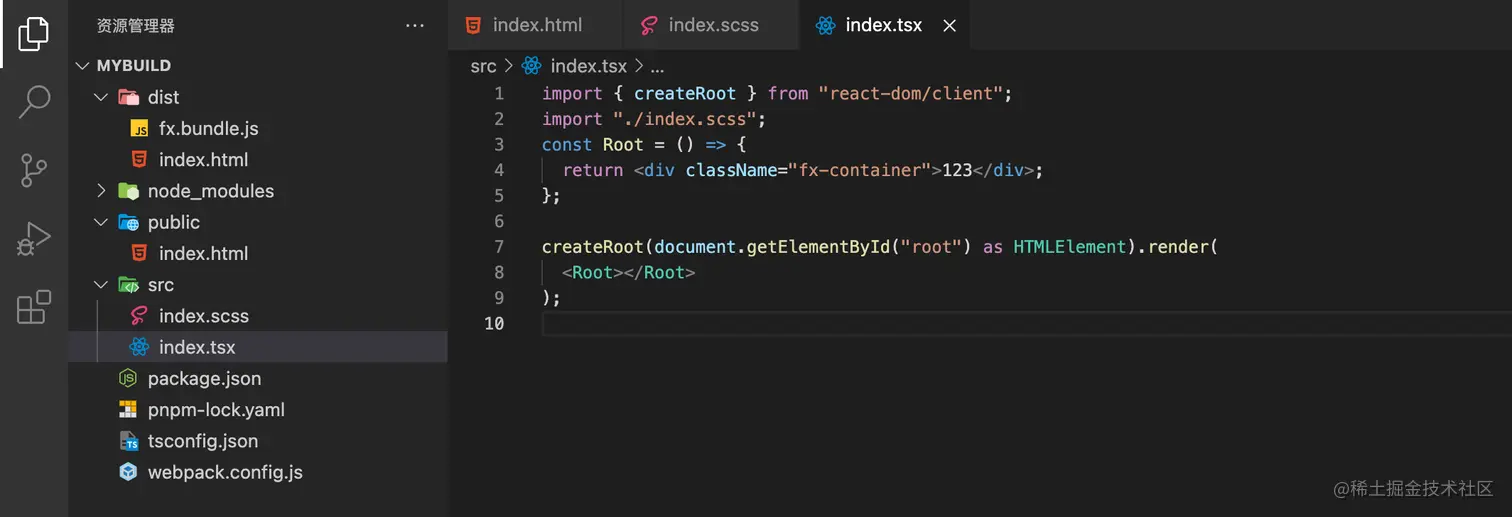Click "fx-container" className value

coord(860,170)
